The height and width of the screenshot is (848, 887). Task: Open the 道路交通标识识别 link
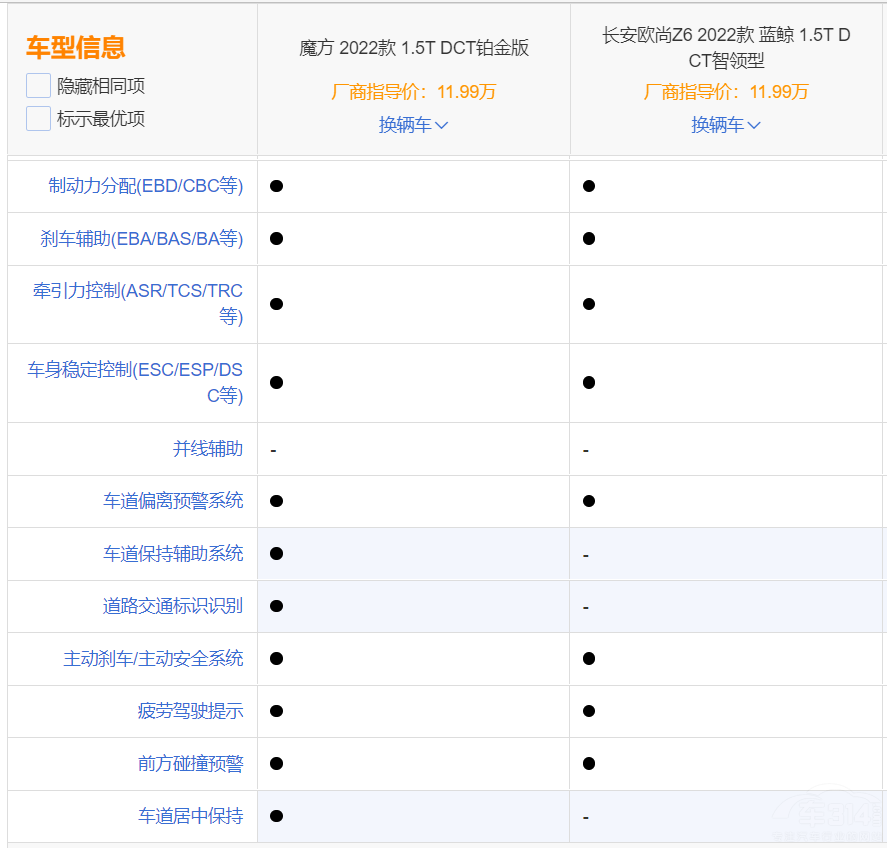click(x=175, y=606)
